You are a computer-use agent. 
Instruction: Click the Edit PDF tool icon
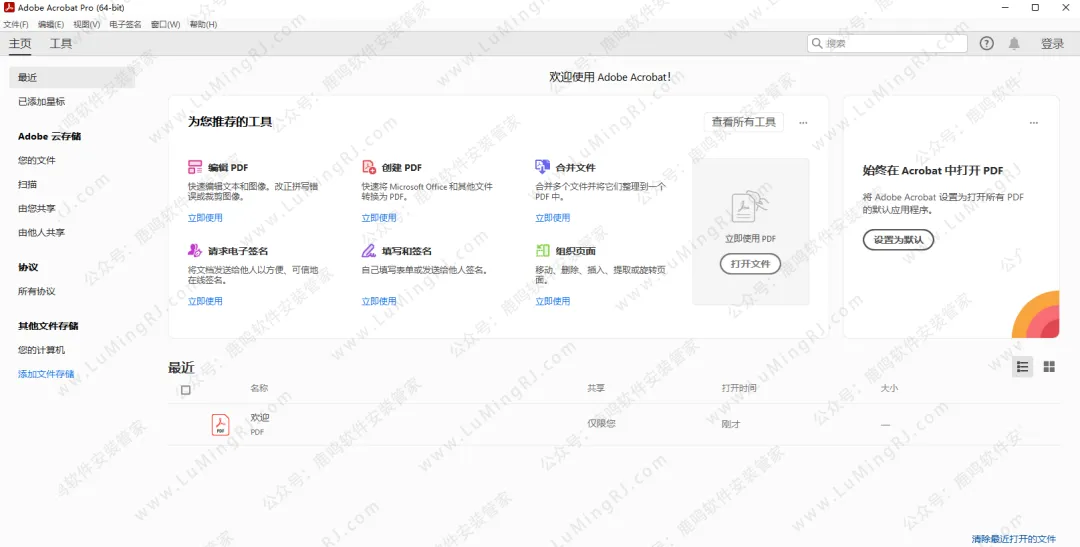point(195,167)
